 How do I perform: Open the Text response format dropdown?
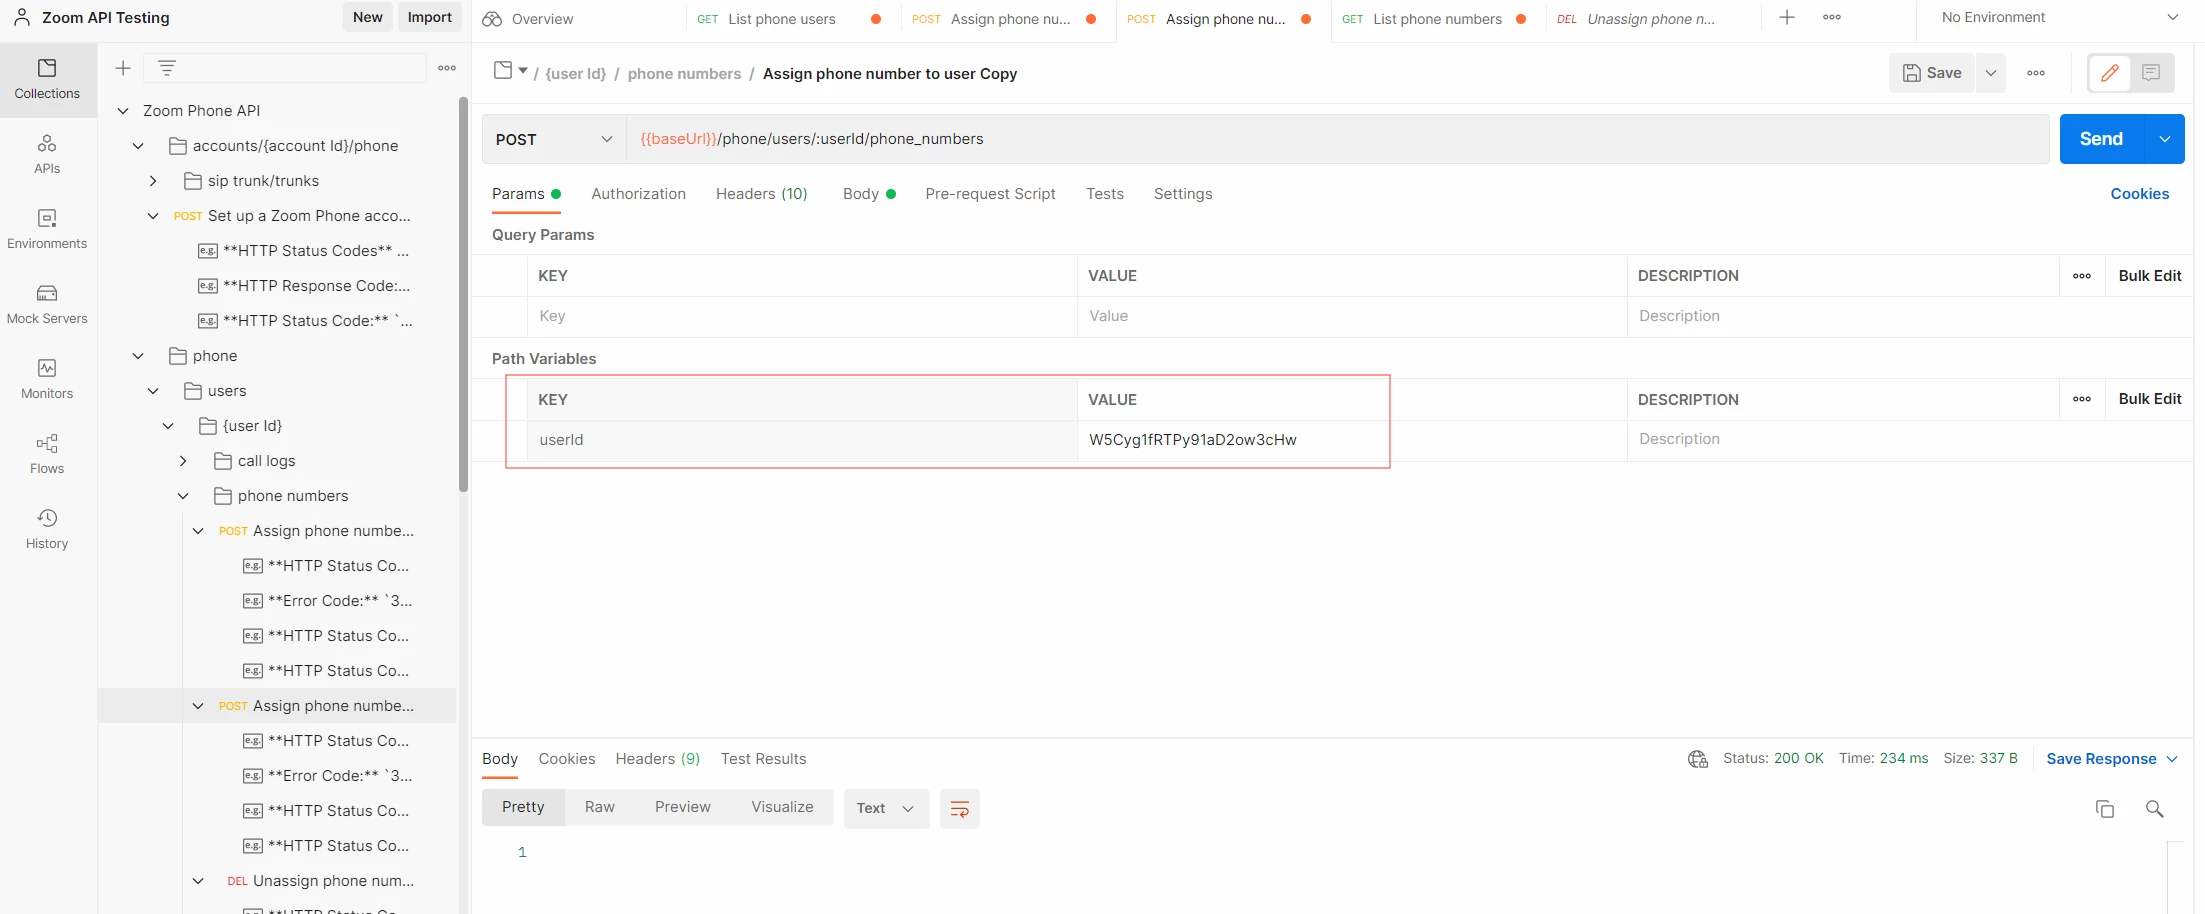tap(886, 809)
